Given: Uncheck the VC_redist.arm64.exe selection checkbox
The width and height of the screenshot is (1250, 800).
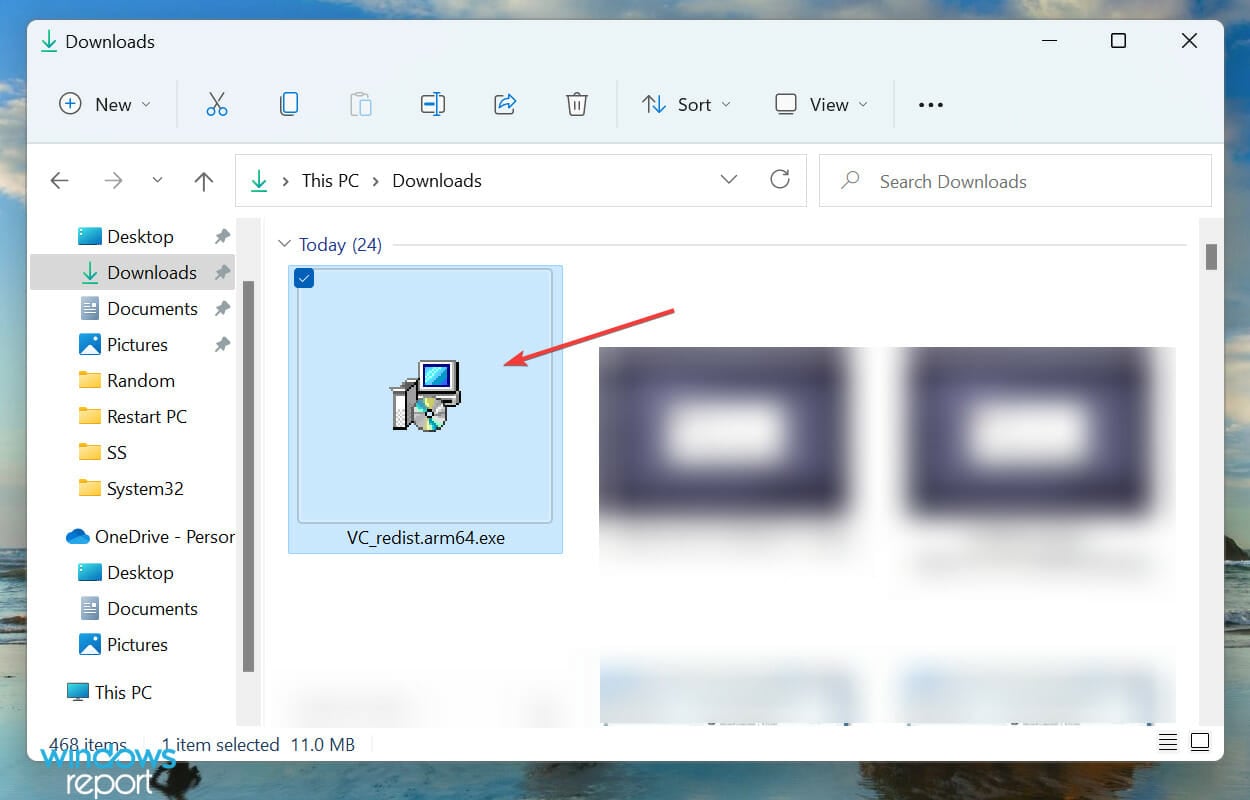Looking at the screenshot, I should (x=305, y=278).
